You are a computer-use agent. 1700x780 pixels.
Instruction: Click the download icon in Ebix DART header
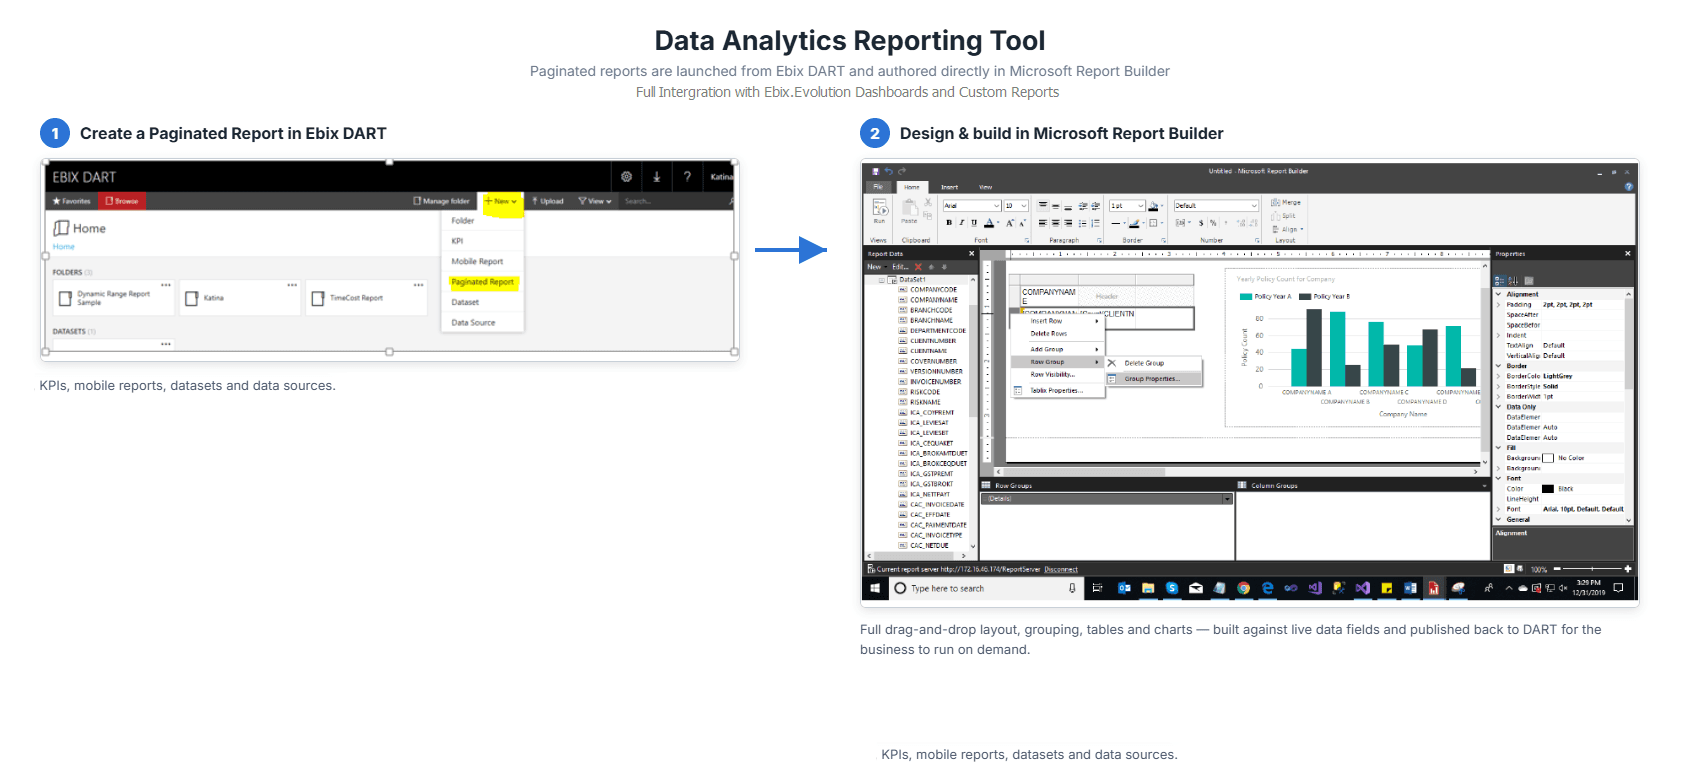coord(657,176)
